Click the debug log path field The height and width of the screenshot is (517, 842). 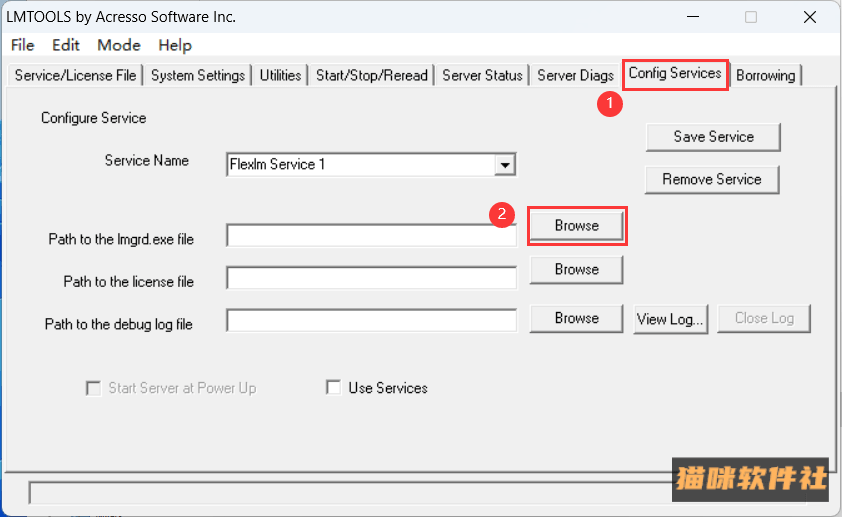click(371, 321)
